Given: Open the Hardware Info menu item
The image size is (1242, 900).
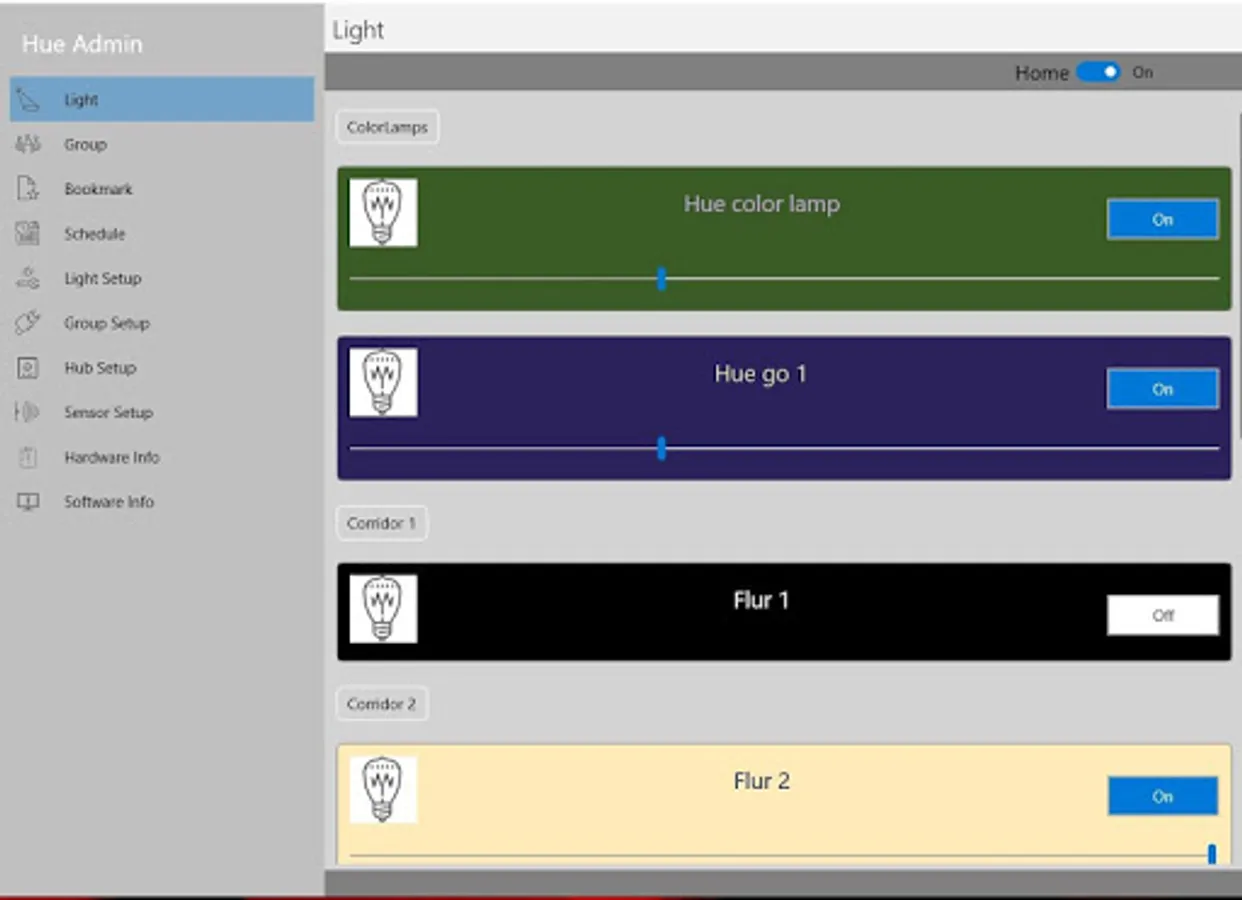Looking at the screenshot, I should (162, 457).
